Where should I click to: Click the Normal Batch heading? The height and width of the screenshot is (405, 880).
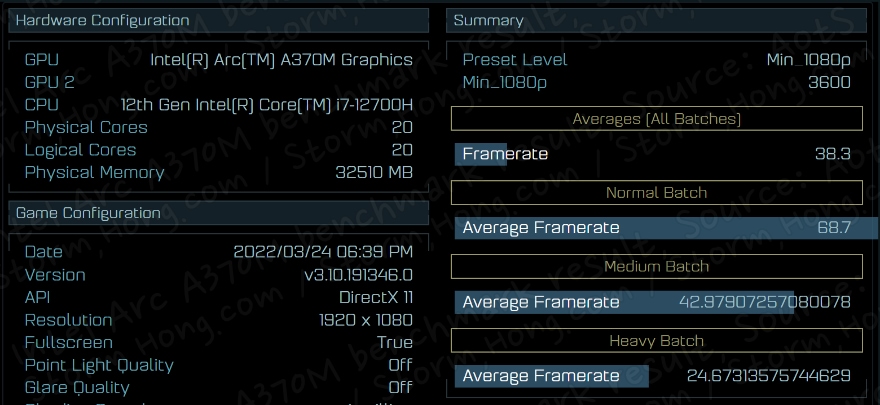657,192
